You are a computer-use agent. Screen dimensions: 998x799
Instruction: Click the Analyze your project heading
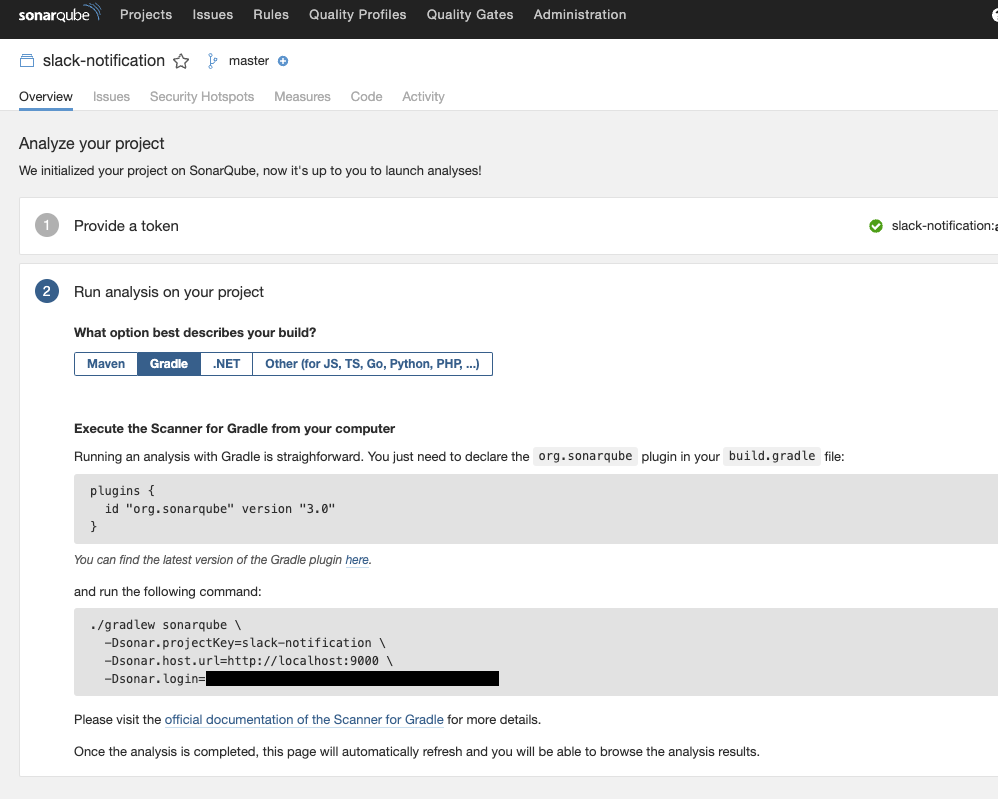(x=92, y=144)
